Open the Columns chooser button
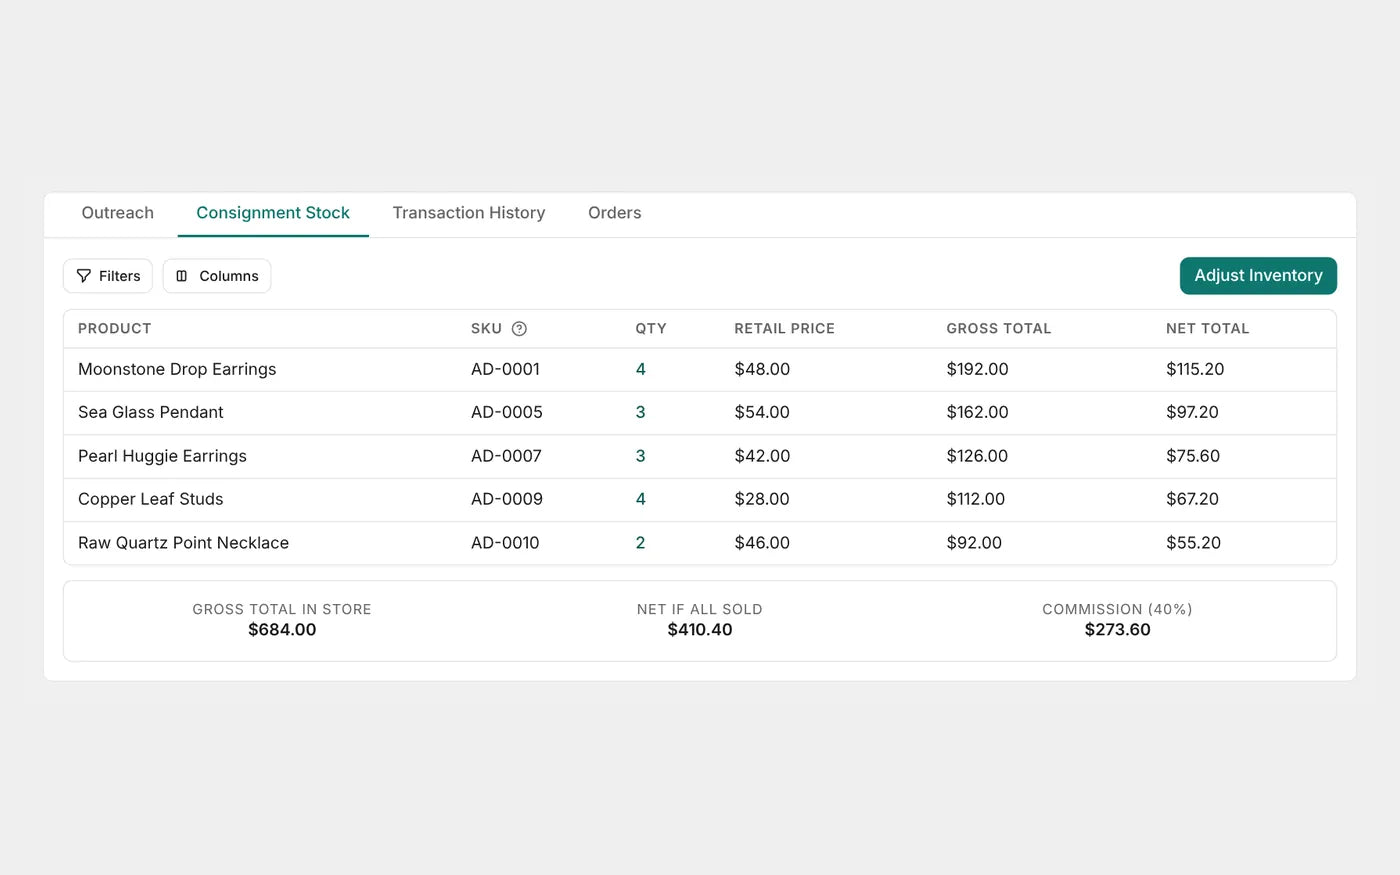This screenshot has width=1400, height=875. [217, 276]
